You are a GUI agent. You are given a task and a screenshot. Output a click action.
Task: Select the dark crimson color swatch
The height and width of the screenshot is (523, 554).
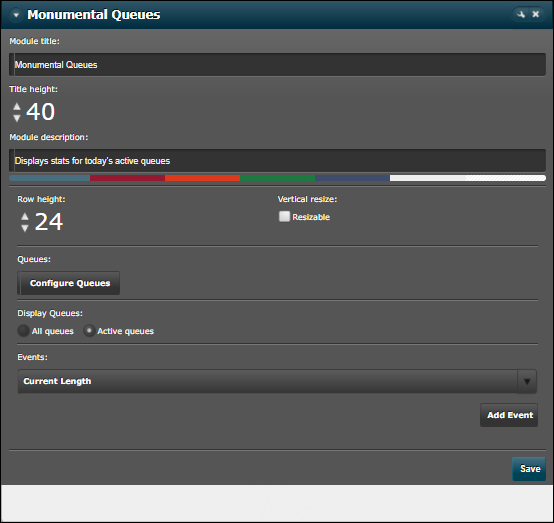pos(128,178)
